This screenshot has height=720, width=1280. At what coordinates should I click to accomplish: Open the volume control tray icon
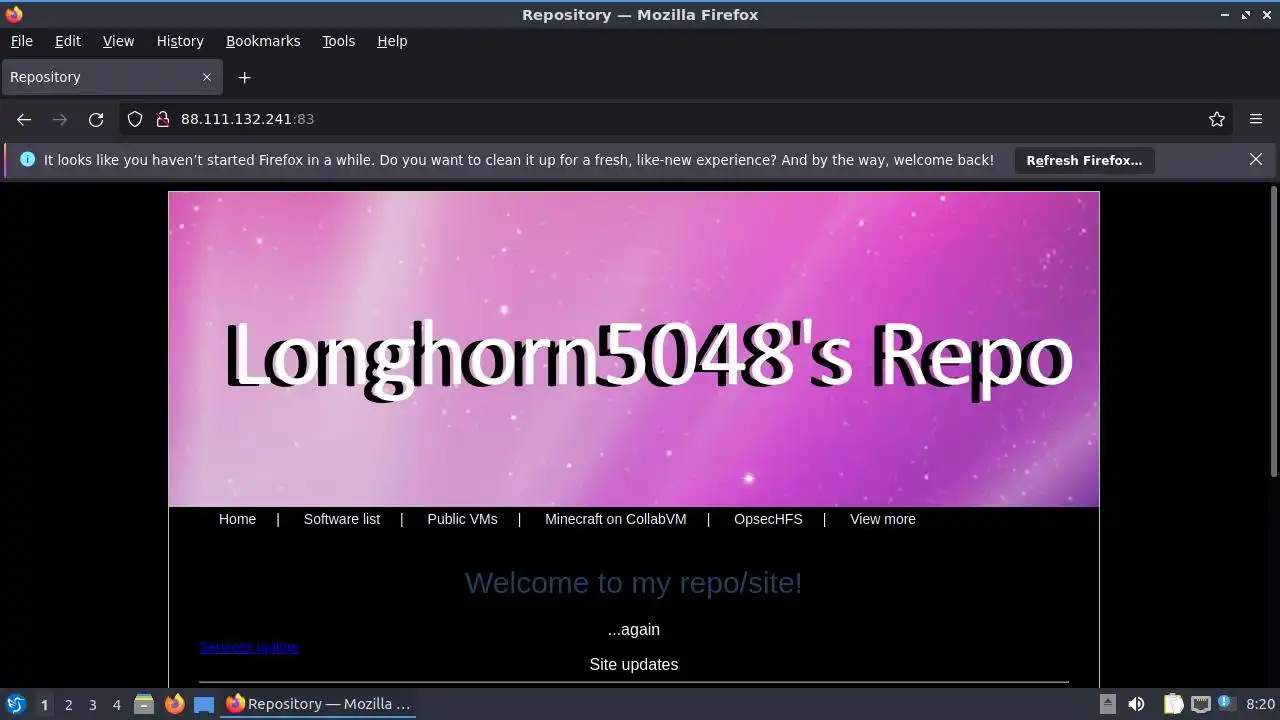pyautogui.click(x=1136, y=704)
